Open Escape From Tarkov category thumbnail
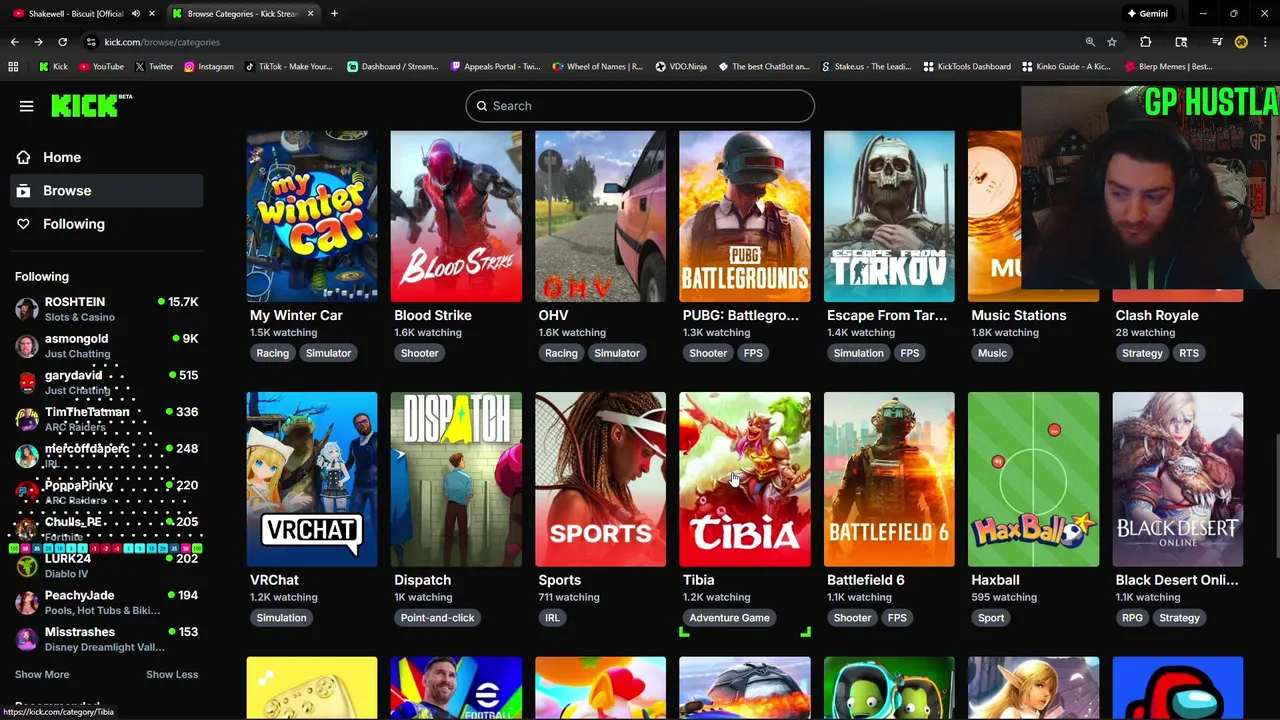Image resolution: width=1280 pixels, height=720 pixels. pyautogui.click(x=889, y=216)
